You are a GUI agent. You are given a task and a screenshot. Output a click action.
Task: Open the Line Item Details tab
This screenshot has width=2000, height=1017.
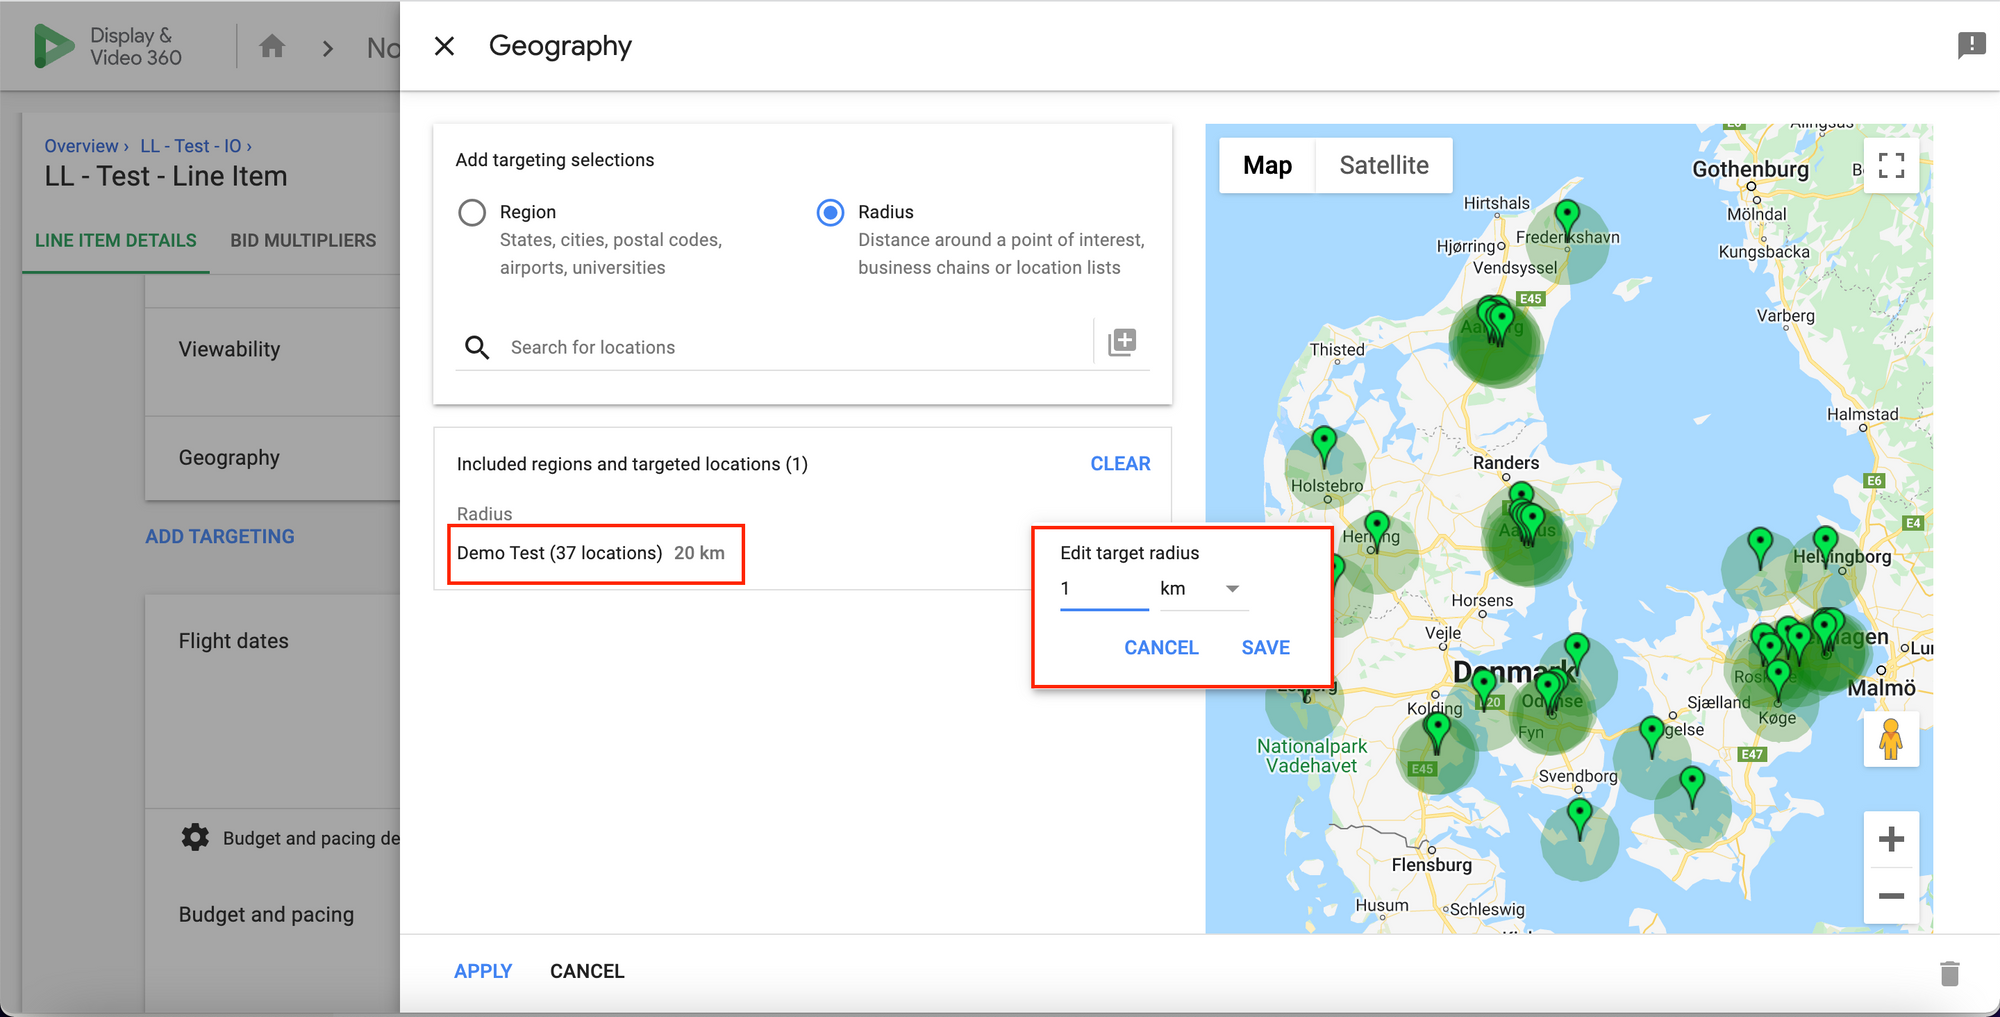pos(116,240)
